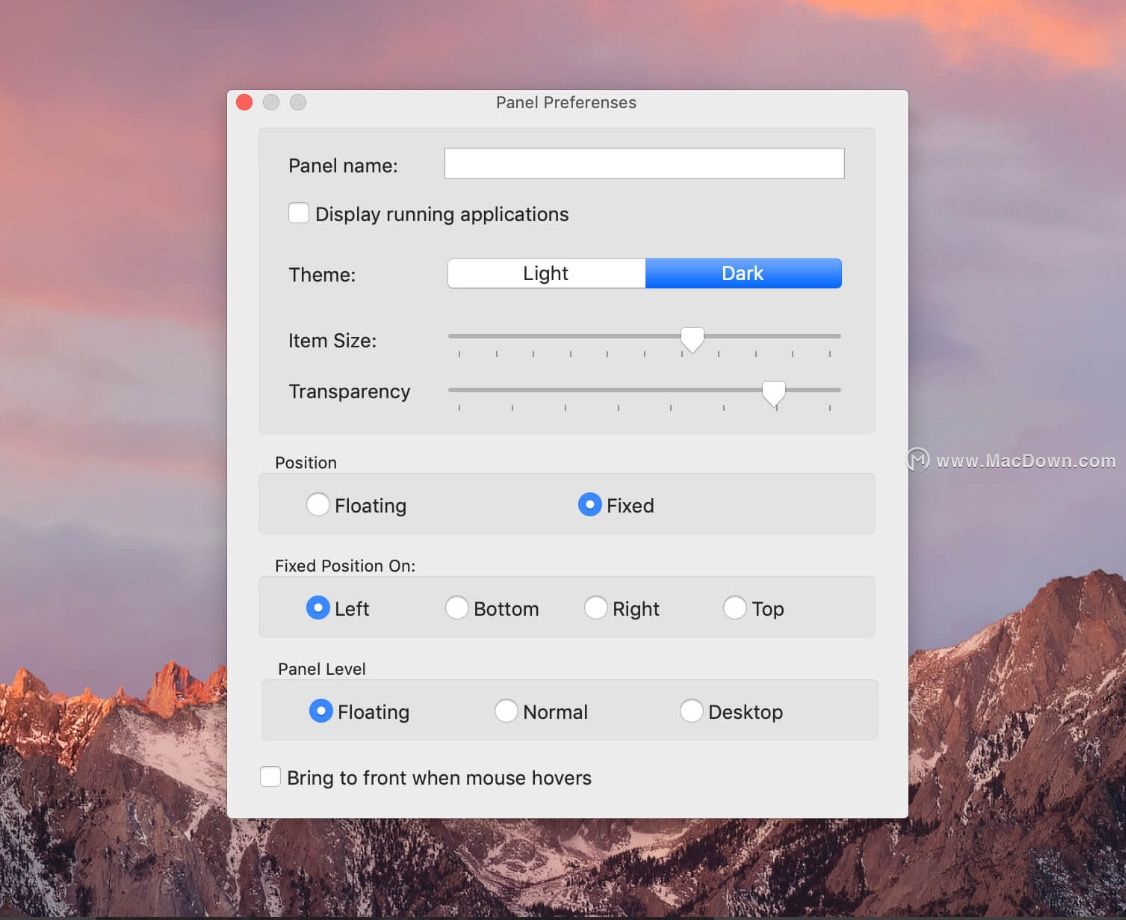Set Panel Level to Floating
Image resolution: width=1126 pixels, height=920 pixels.
click(321, 711)
